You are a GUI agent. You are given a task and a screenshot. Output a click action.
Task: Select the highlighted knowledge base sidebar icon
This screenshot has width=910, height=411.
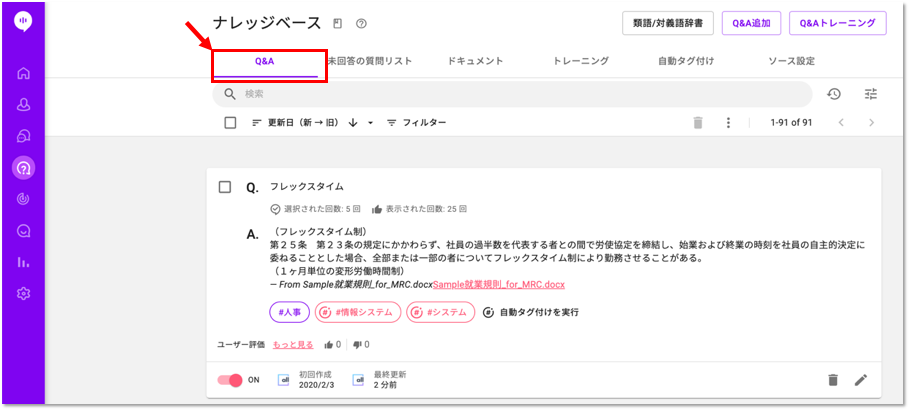click(23, 168)
